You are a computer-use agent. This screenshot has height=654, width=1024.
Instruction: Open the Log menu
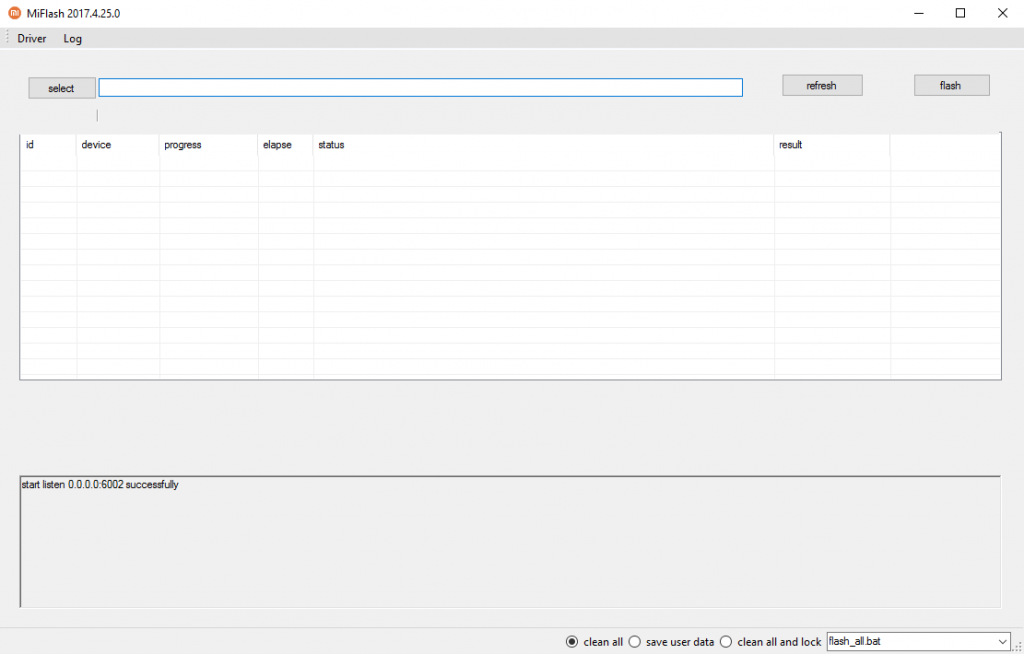[x=72, y=39]
